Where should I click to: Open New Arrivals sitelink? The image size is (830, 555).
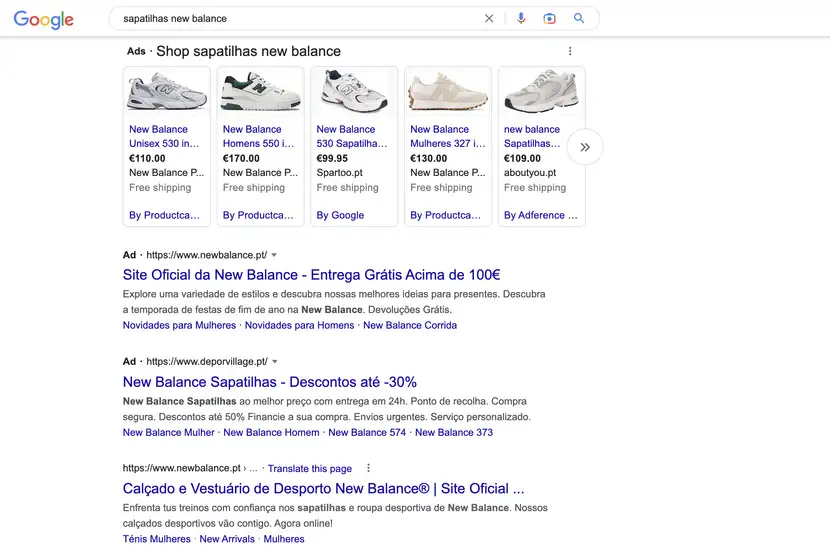(x=227, y=539)
